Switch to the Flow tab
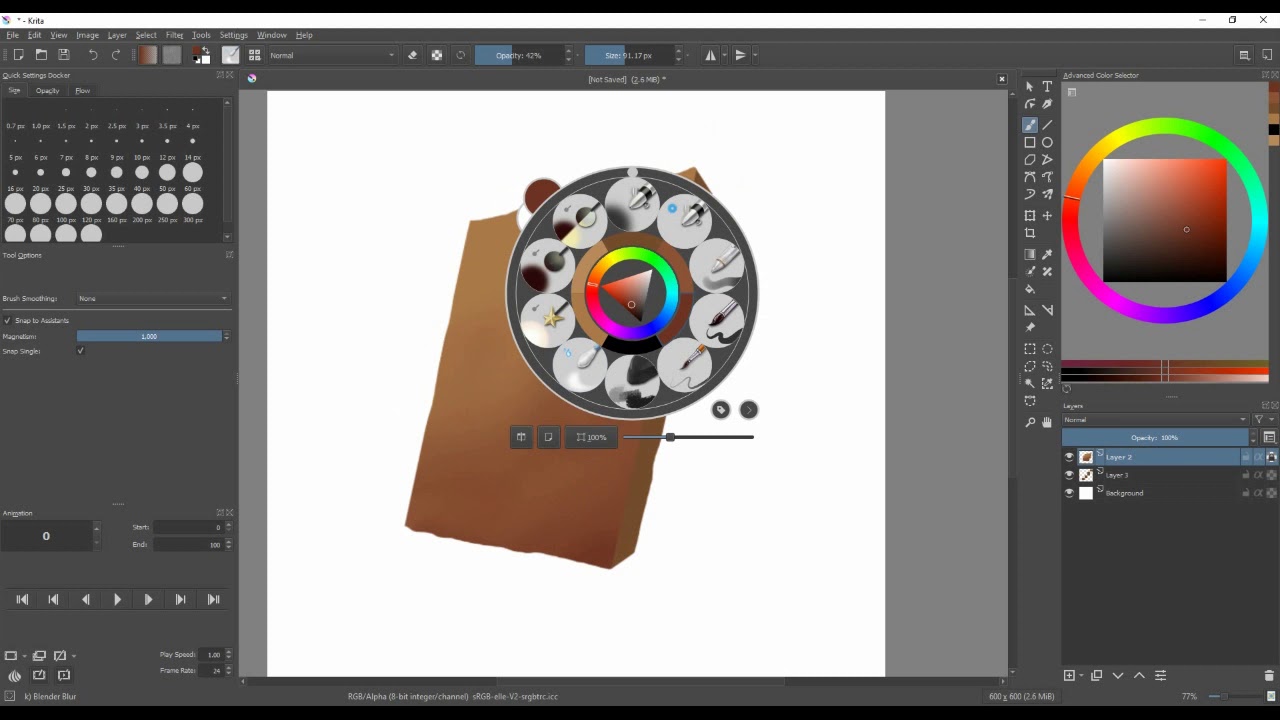Screen dimensions: 1280x720 tap(83, 91)
